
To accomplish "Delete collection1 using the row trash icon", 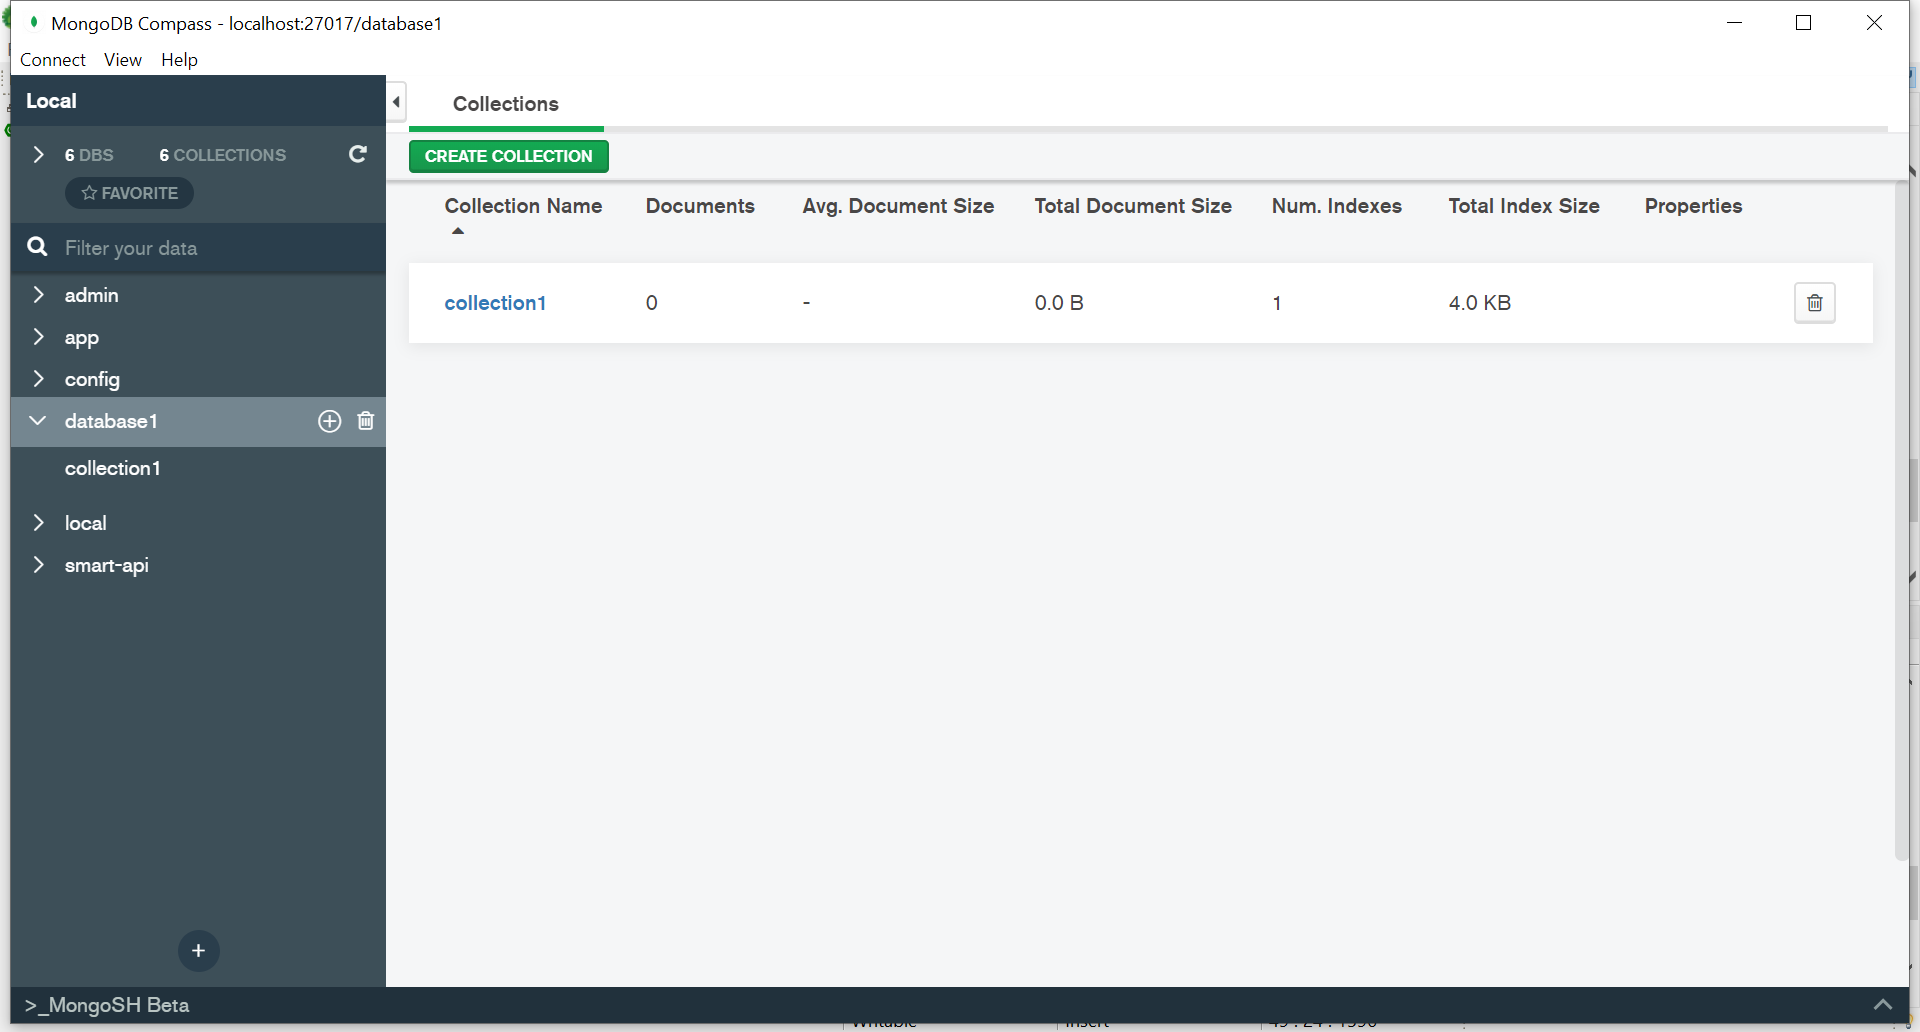I will pos(1814,303).
